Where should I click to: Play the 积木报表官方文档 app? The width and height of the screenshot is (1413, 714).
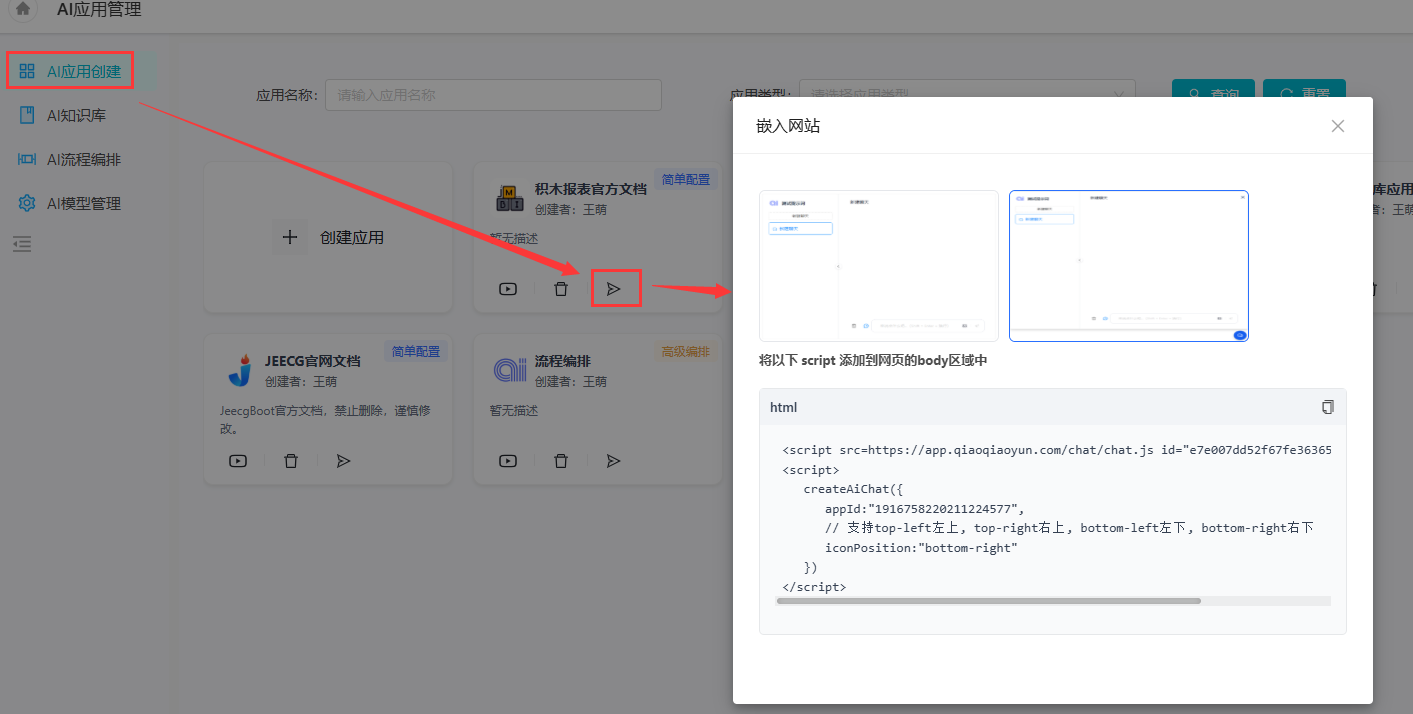pos(508,289)
